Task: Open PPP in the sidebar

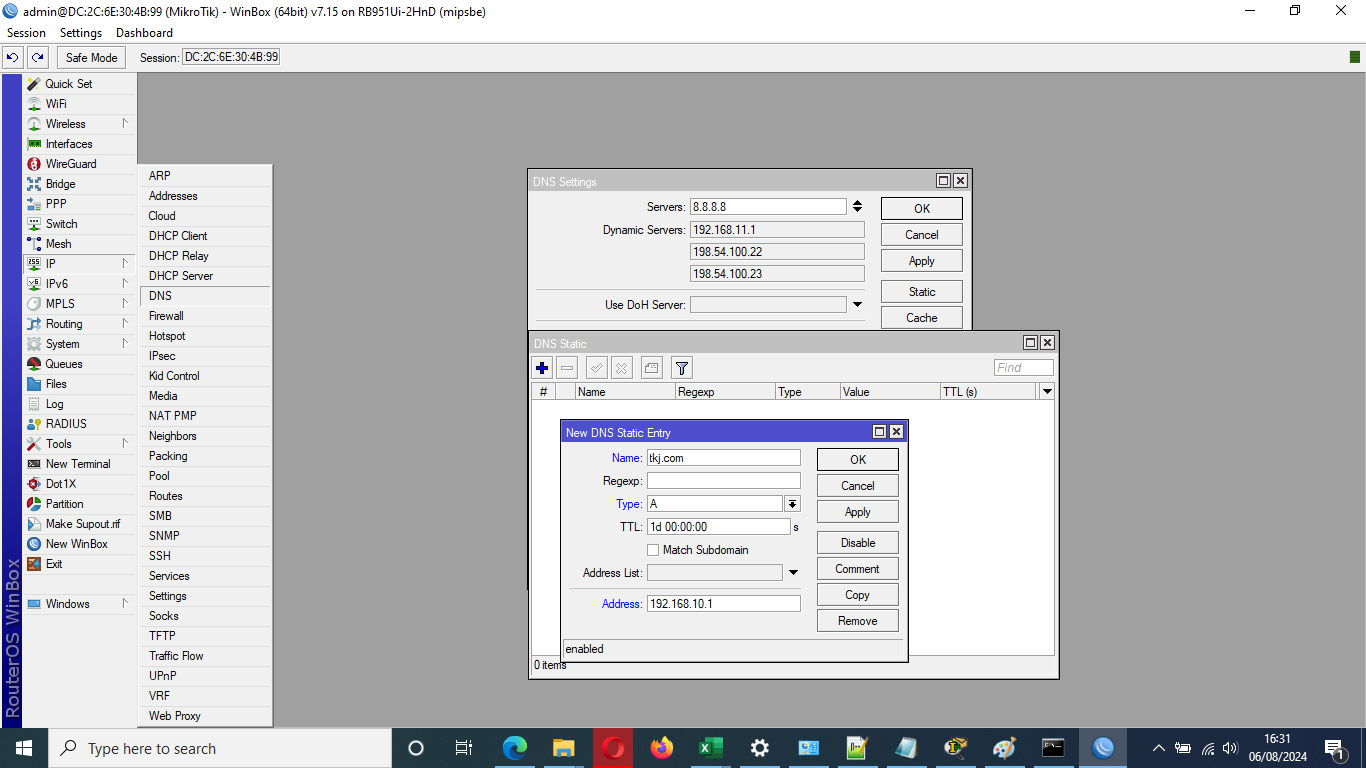Action: coord(79,204)
